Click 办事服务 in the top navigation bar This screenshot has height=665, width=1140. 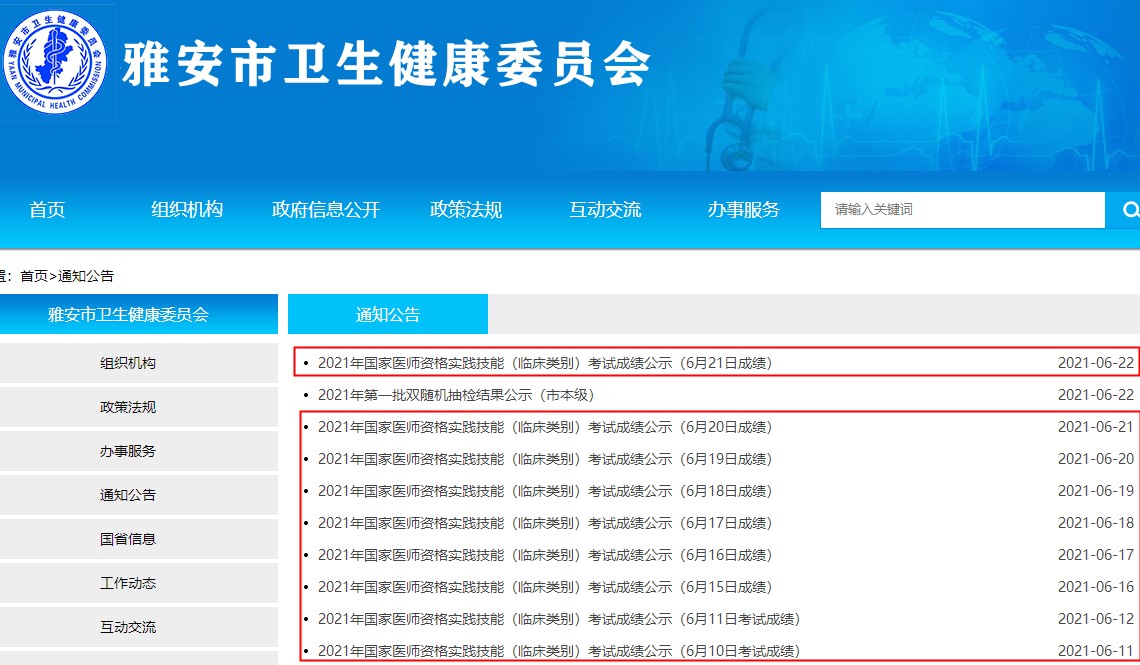(743, 210)
